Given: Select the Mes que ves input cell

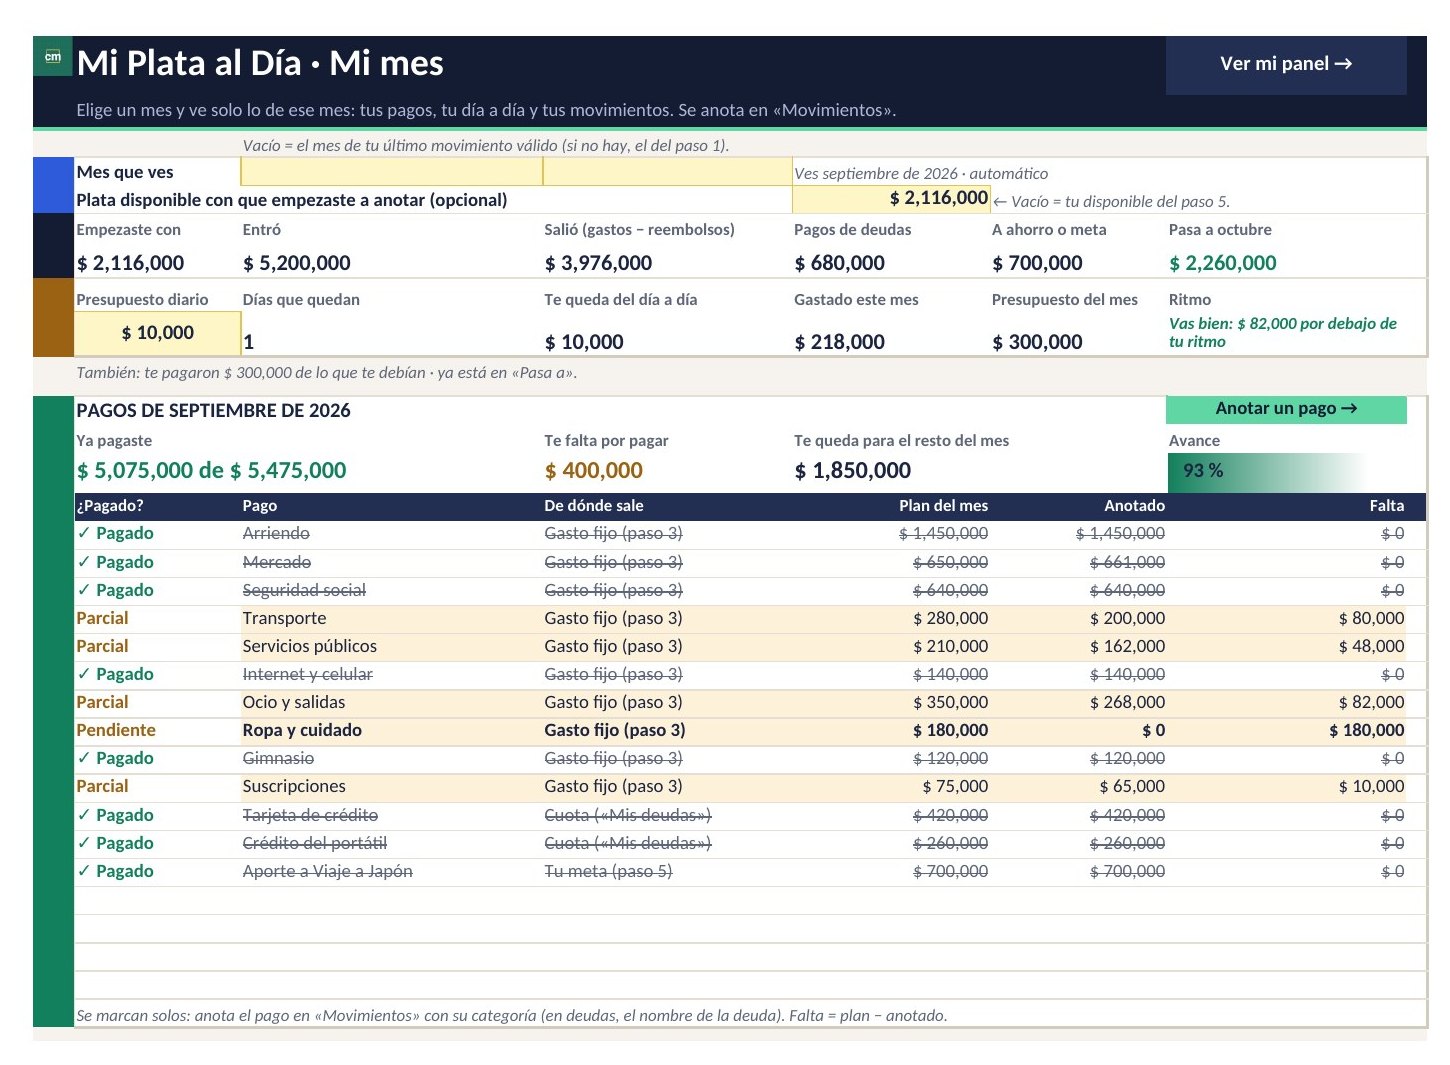Looking at the screenshot, I should [391, 172].
